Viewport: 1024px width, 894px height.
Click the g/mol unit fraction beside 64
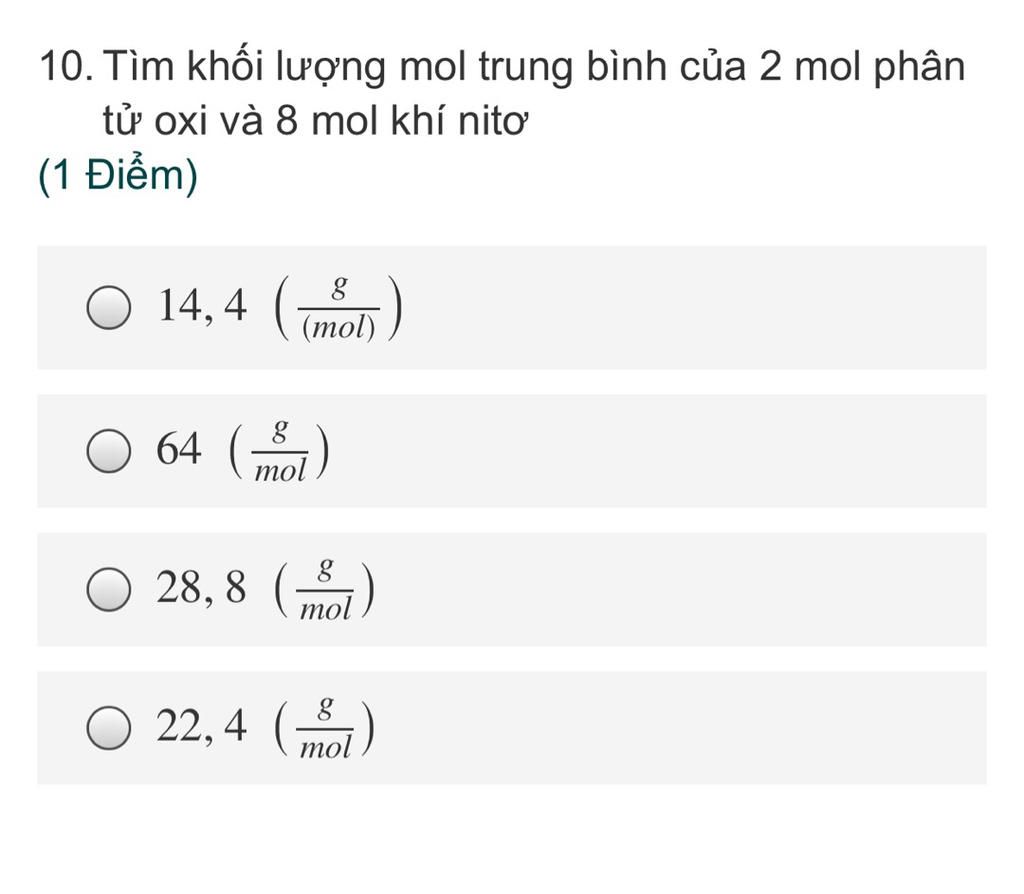[280, 451]
